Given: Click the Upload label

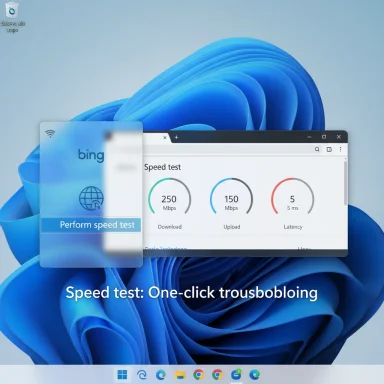Looking at the screenshot, I should pos(232,227).
